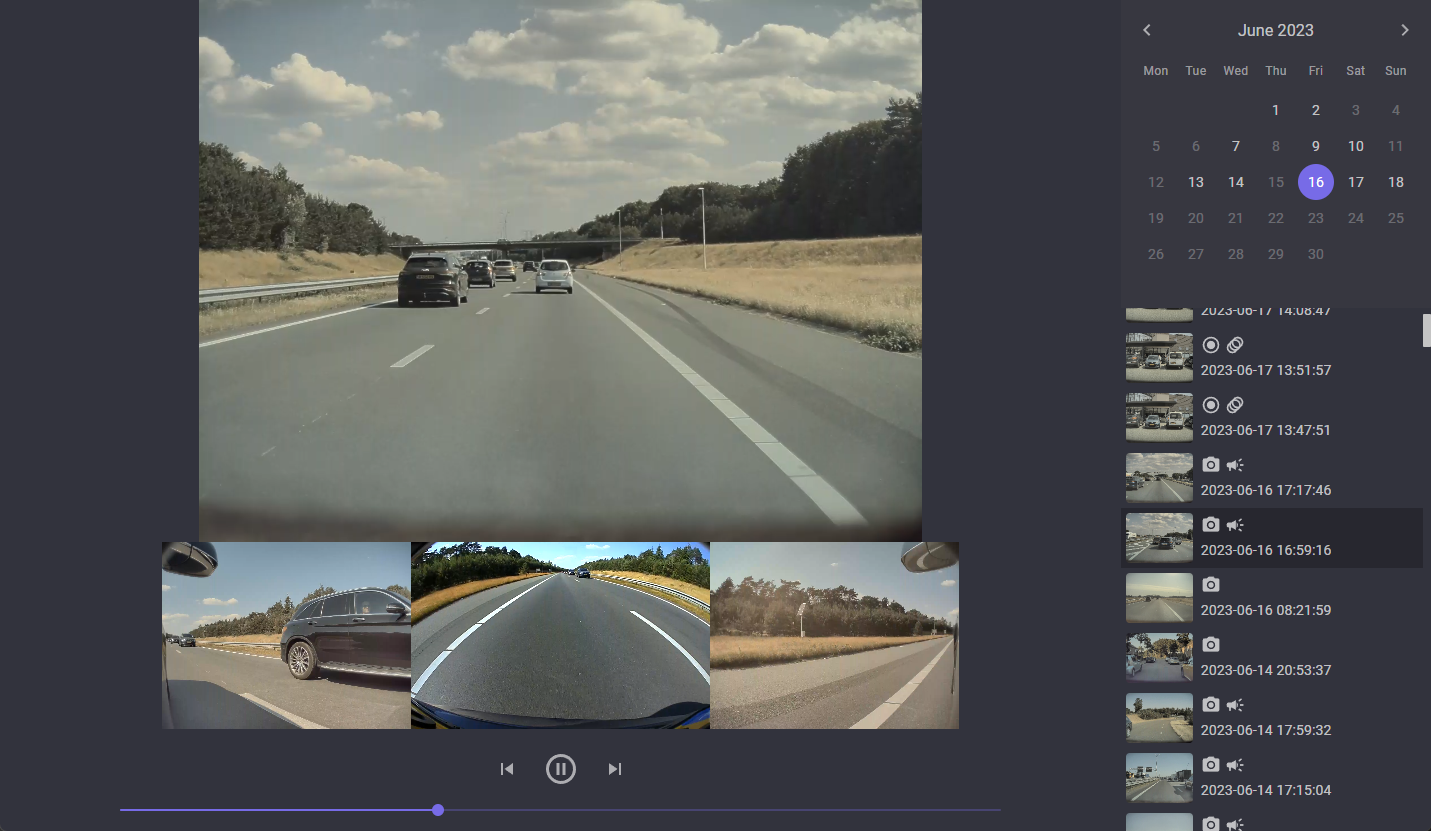The width and height of the screenshot is (1431, 831).
Task: Click camera icon on 17:17:46 clip
Action: (x=1211, y=465)
